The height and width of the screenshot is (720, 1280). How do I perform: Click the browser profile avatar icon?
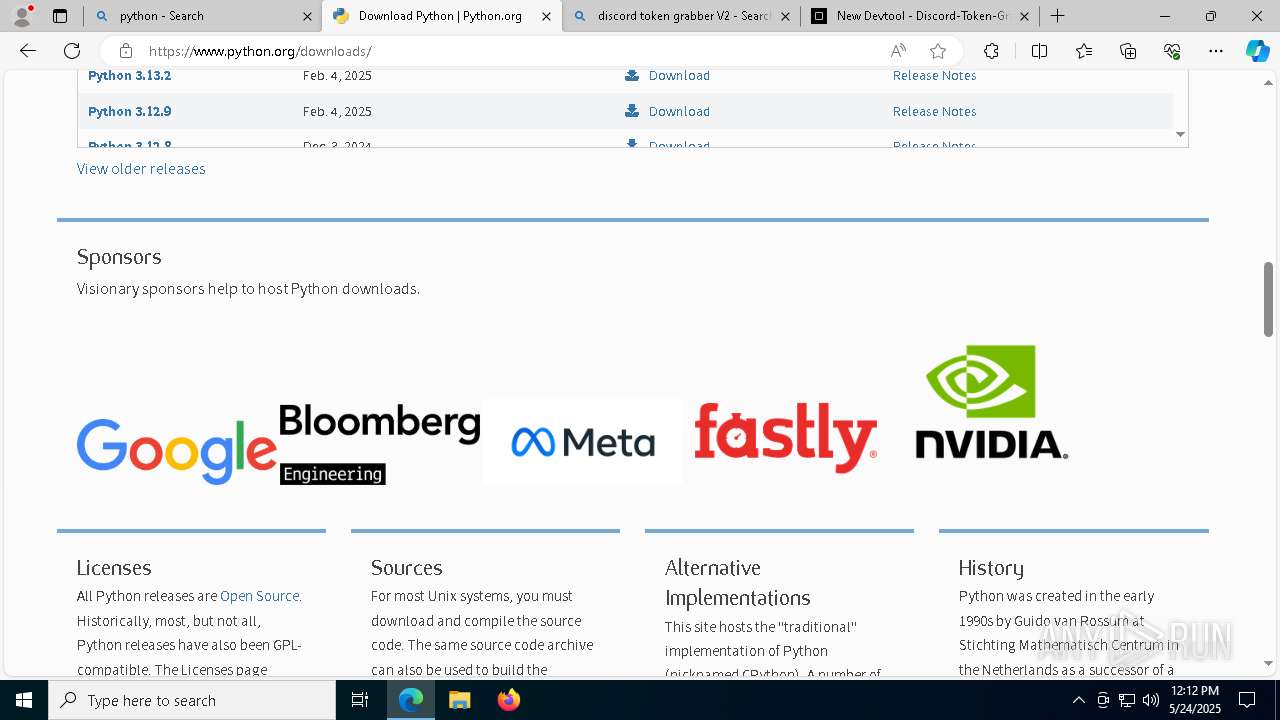(x=21, y=16)
